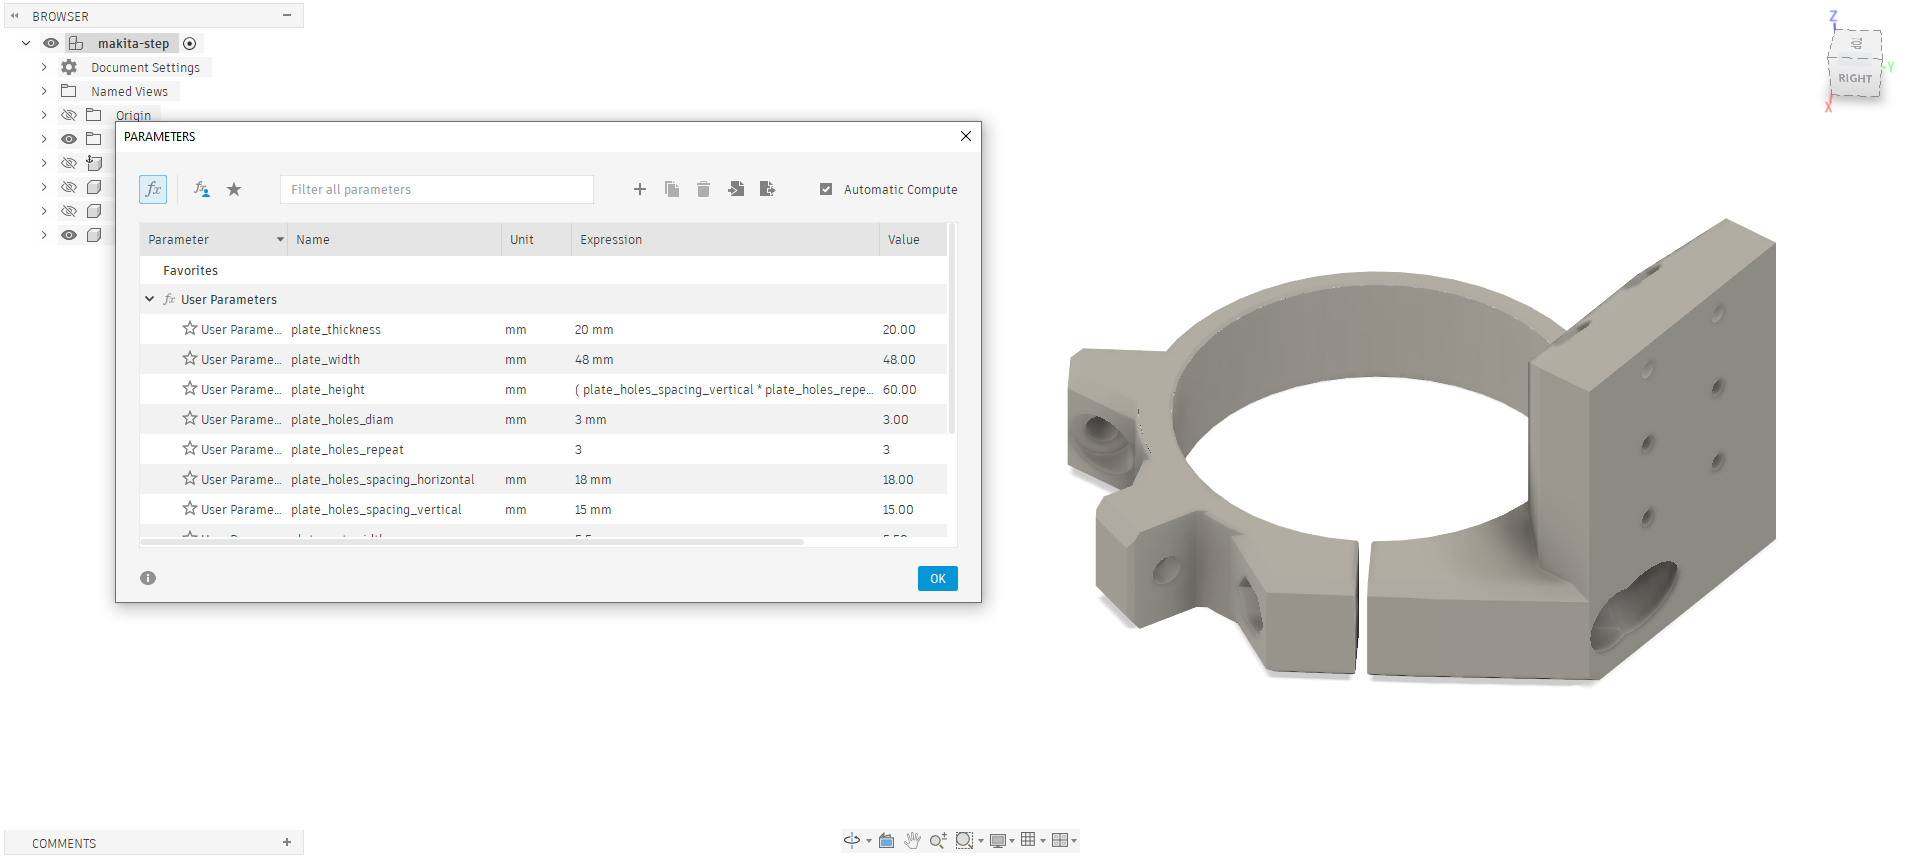Viewport: 1919px width, 858px height.
Task: Click the import parameters icon
Action: [736, 189]
